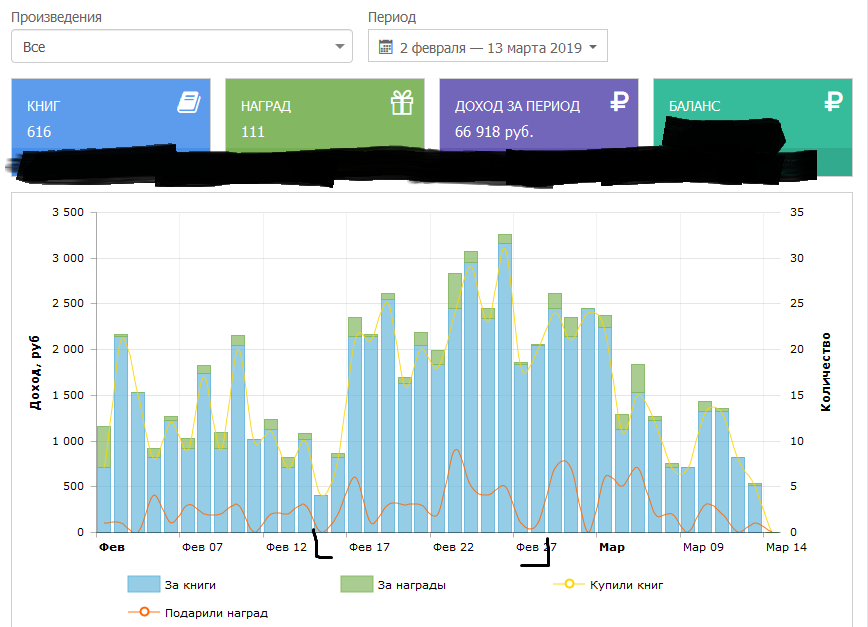
Task: Click the calendar icon in period picker
Action: (x=386, y=47)
